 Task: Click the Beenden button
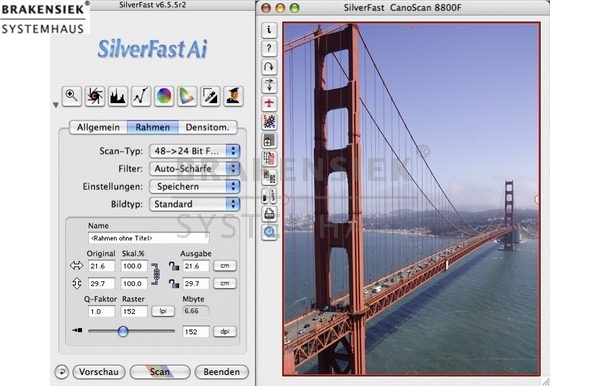(x=222, y=372)
